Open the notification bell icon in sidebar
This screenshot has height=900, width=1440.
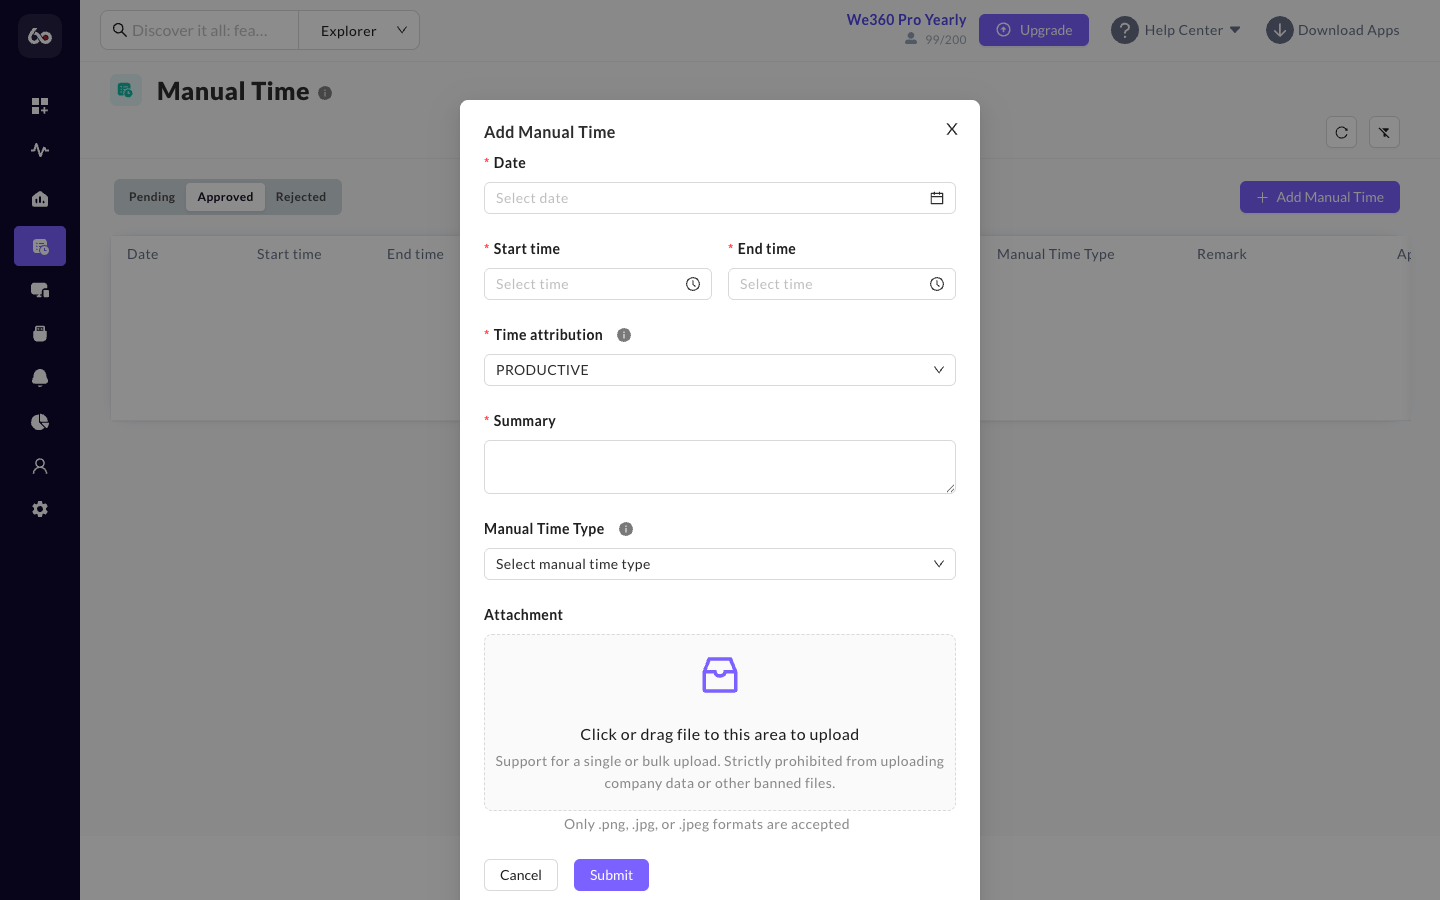(40, 378)
